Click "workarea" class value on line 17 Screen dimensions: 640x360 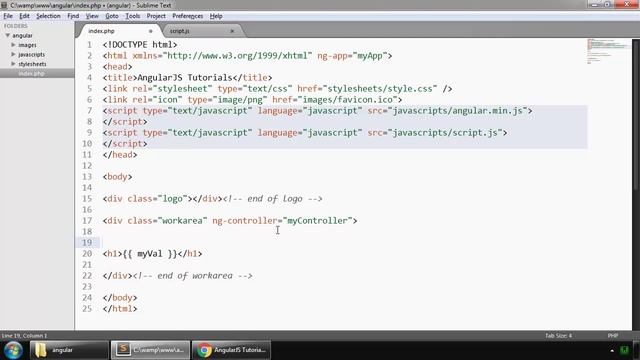click(x=182, y=221)
